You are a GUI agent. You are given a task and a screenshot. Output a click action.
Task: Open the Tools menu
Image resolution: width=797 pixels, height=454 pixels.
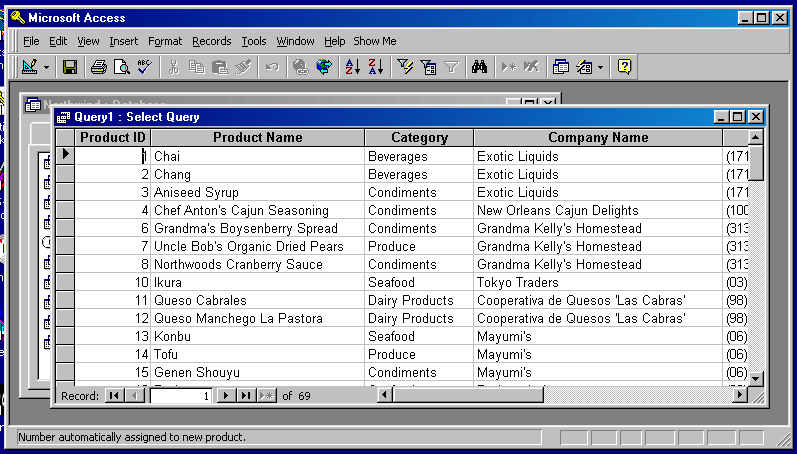[x=254, y=41]
